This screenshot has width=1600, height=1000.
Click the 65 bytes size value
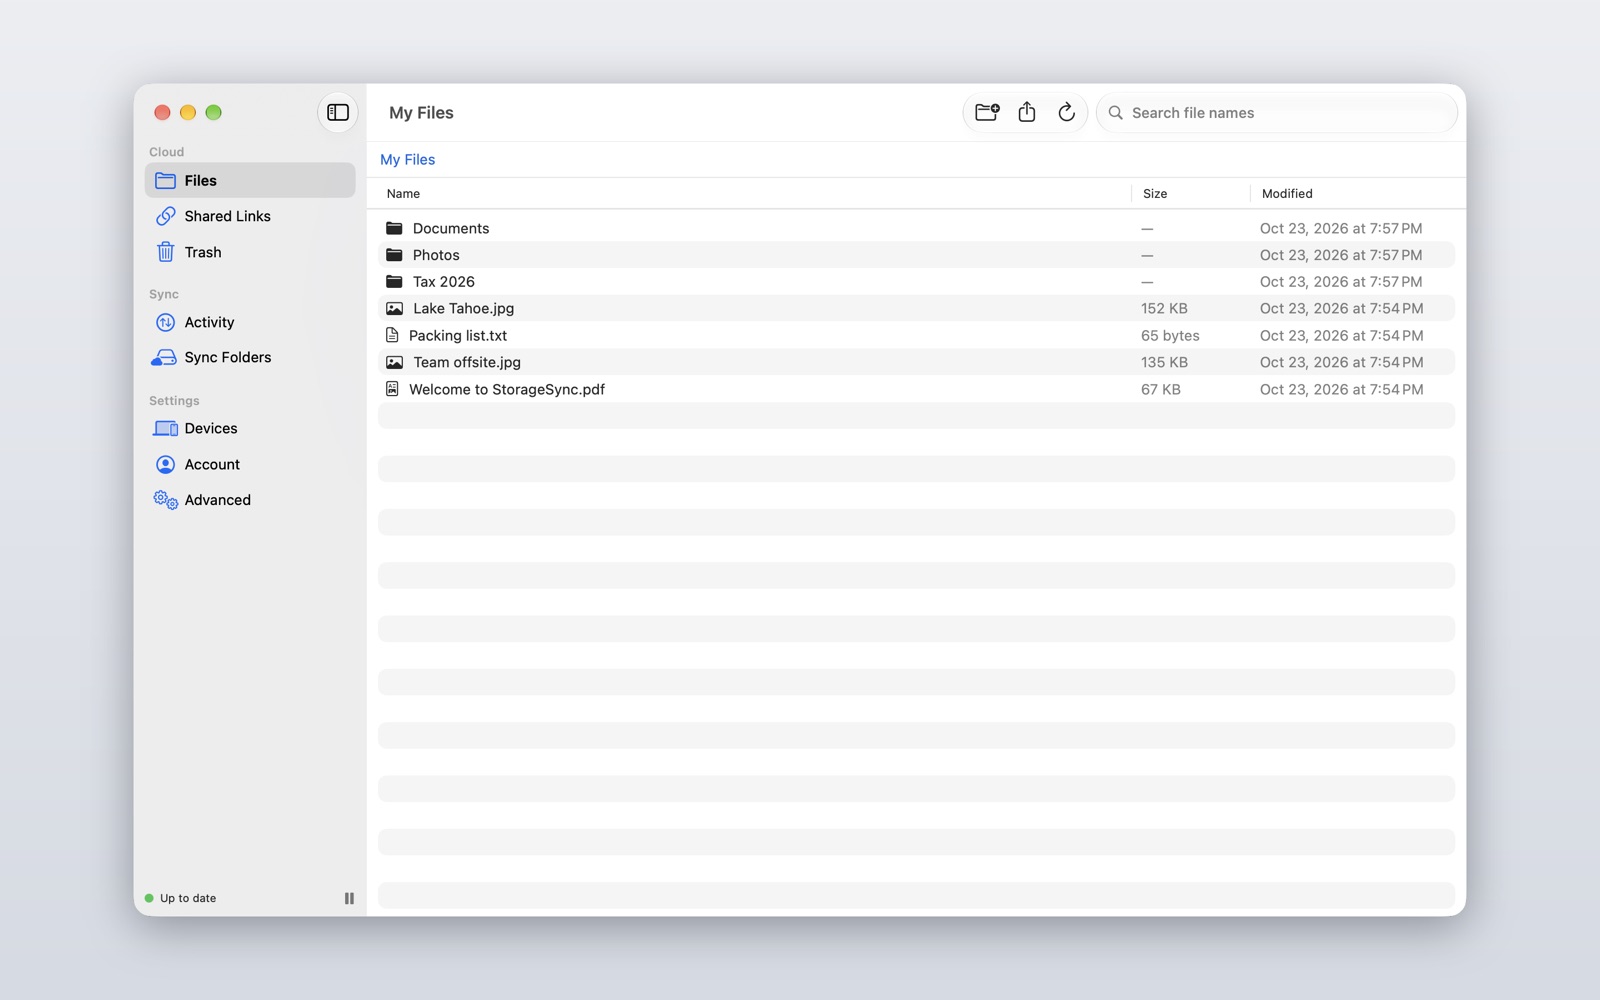[x=1170, y=336]
